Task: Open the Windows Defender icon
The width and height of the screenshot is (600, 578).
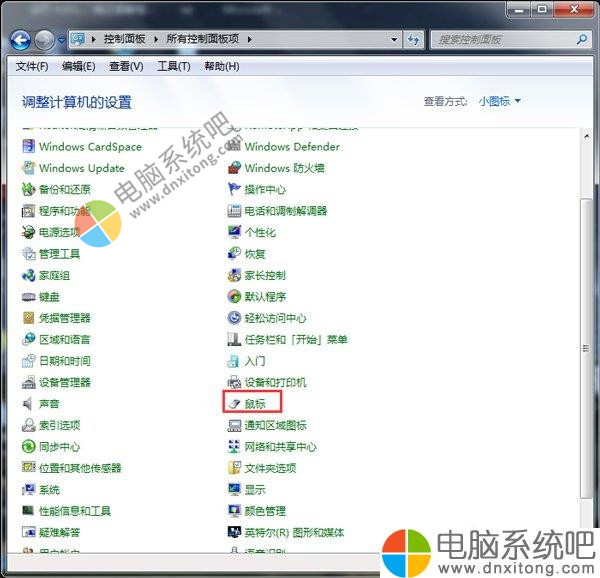Action: (x=234, y=147)
